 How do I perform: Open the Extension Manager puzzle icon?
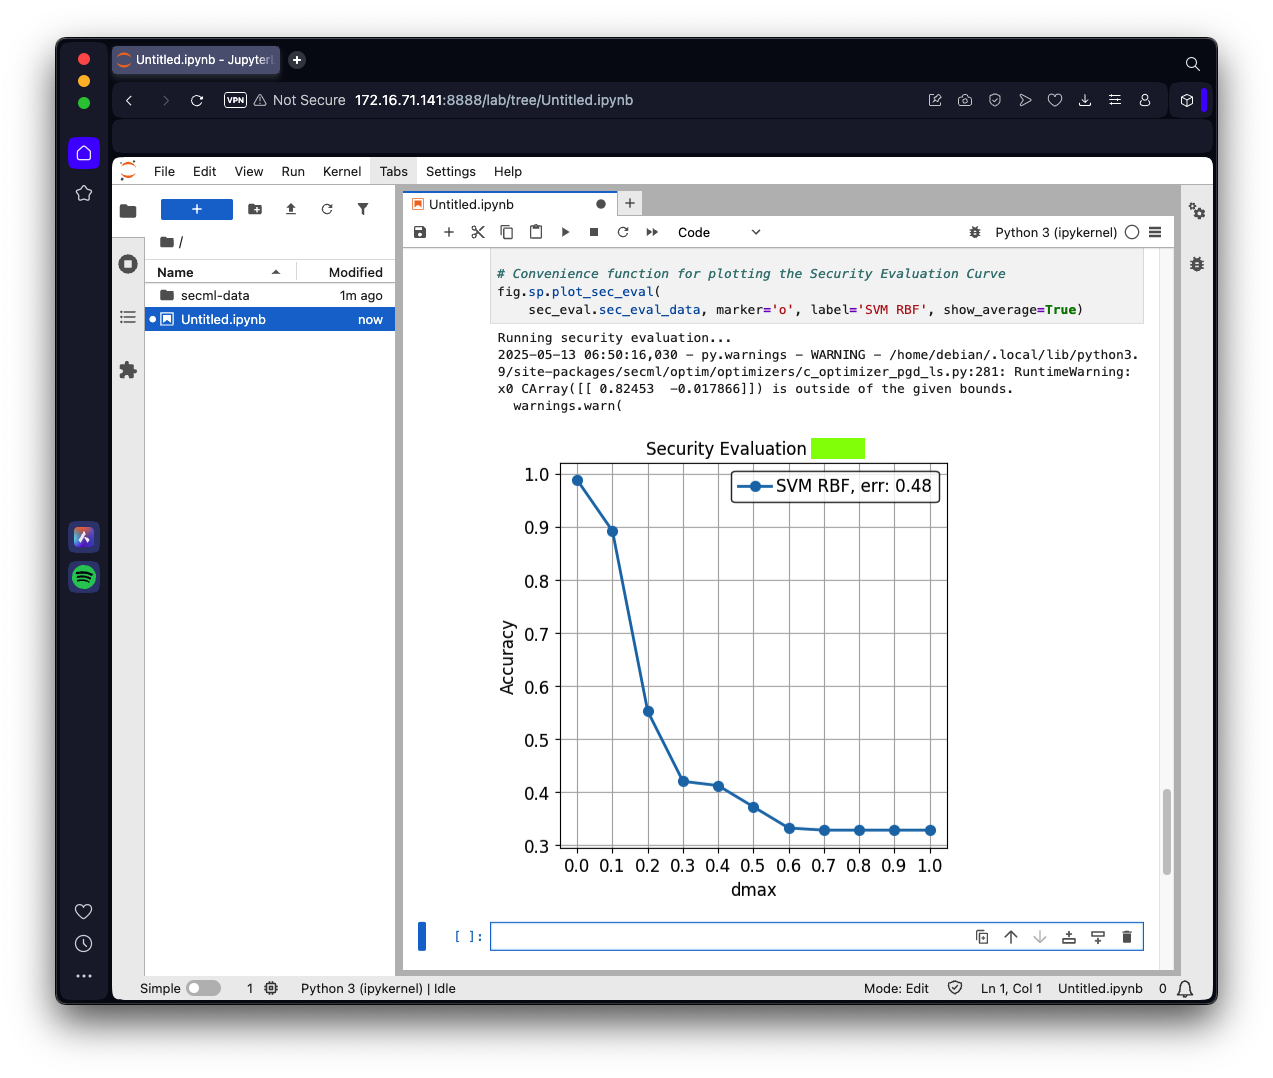coord(128,370)
